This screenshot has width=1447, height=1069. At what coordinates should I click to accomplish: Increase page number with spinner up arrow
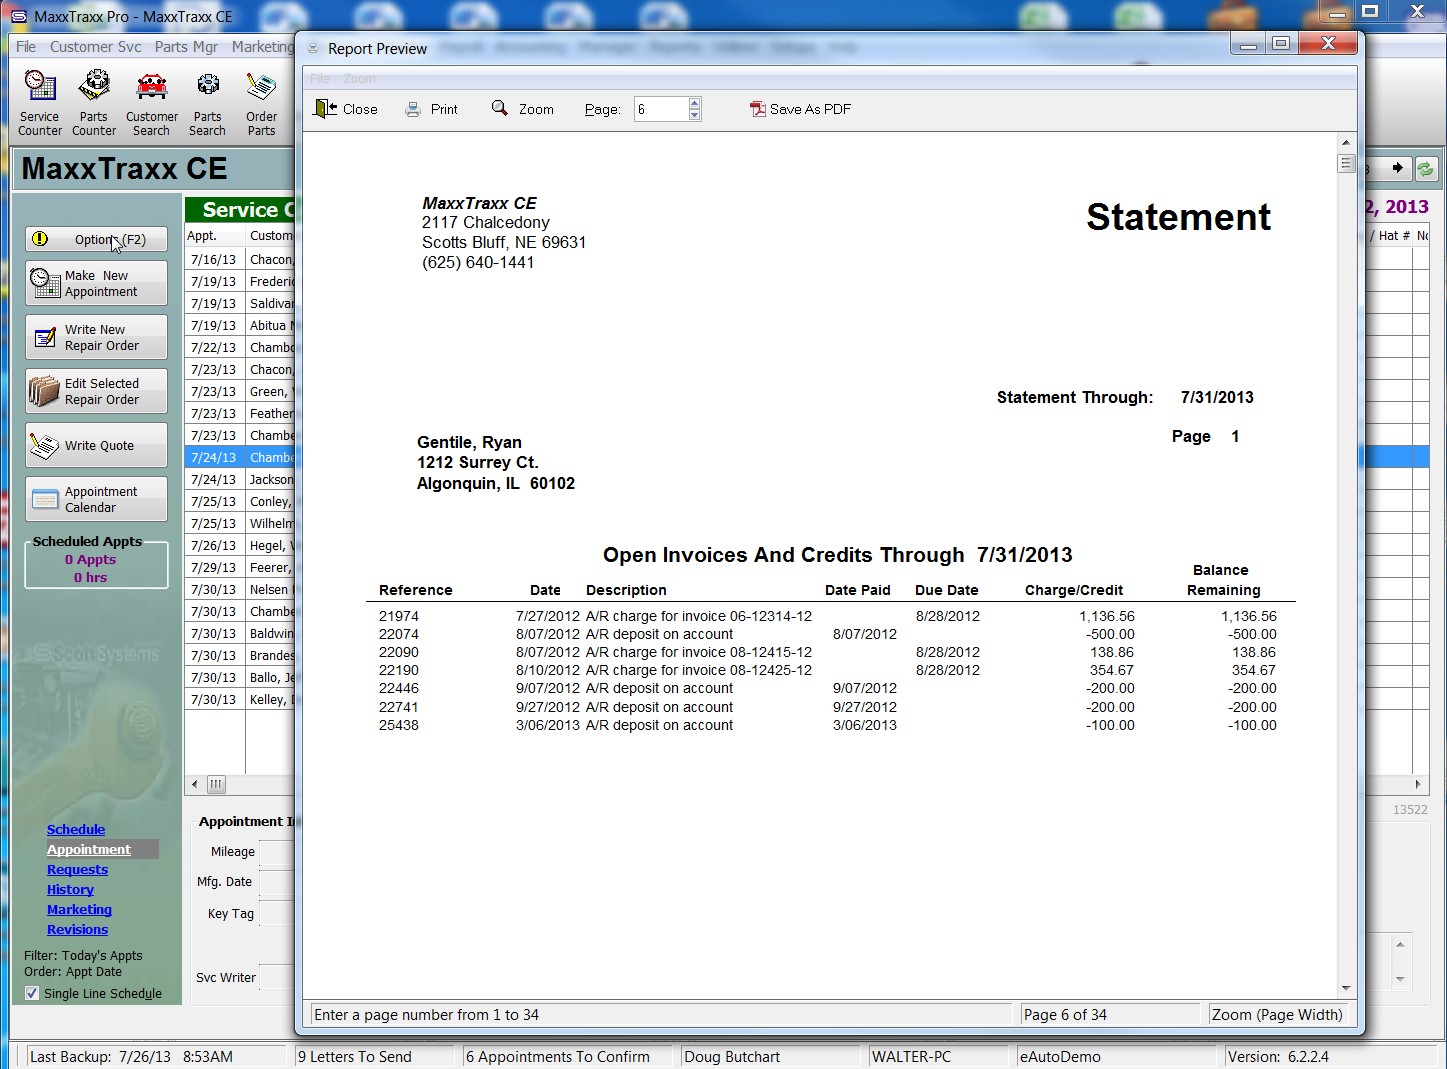695,103
